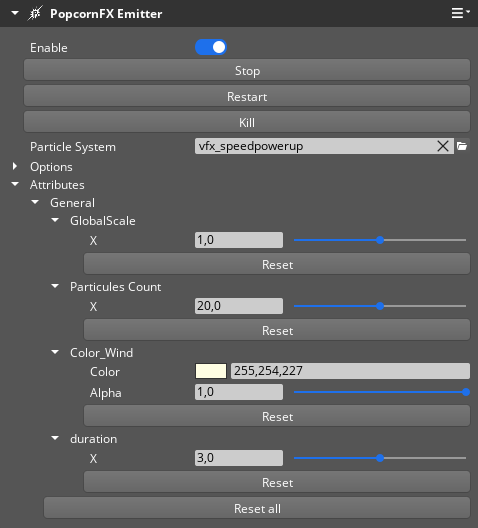Open the Color_Wind color swatch

[211, 371]
